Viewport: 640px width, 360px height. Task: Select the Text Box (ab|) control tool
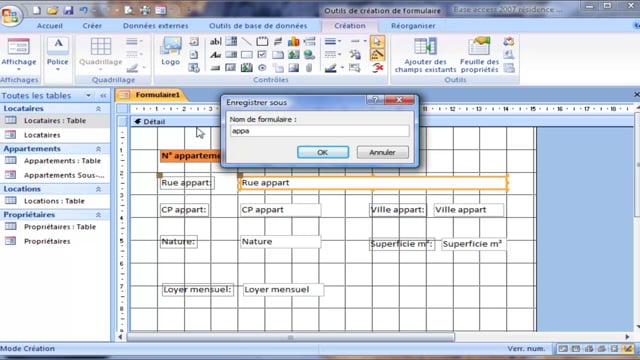(x=215, y=41)
